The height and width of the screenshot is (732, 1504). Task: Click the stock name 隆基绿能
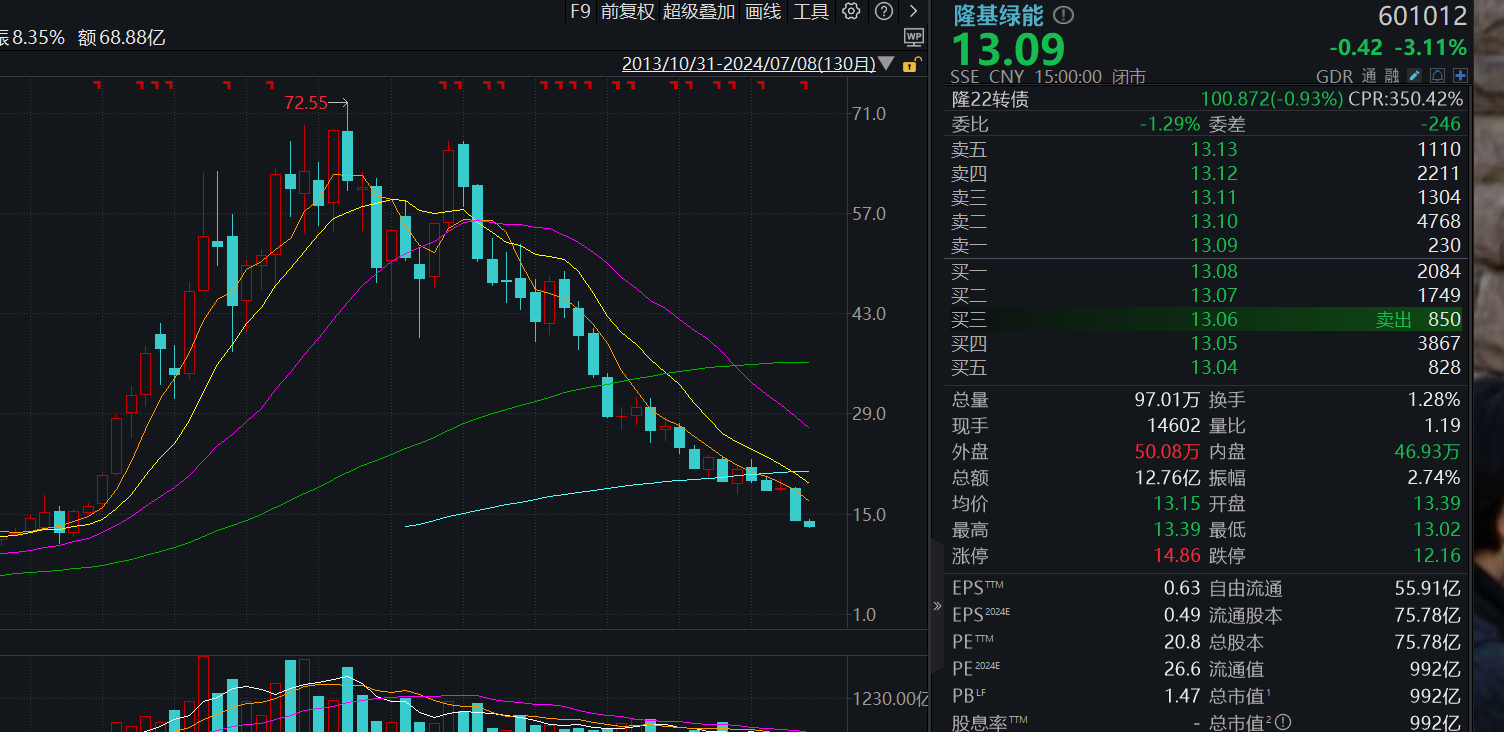pos(998,15)
